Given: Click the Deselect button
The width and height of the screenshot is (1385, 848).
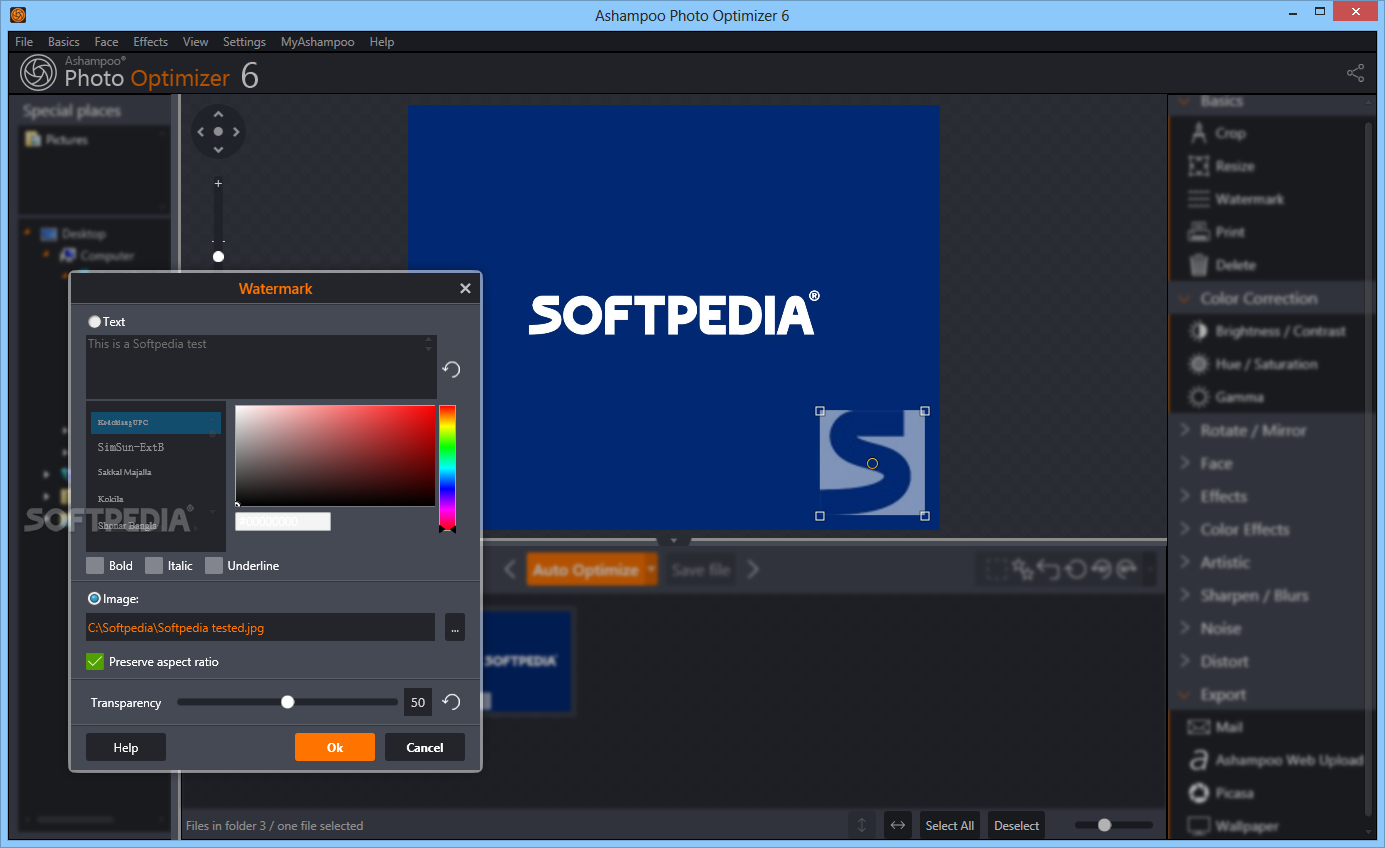Looking at the screenshot, I should (x=1016, y=825).
